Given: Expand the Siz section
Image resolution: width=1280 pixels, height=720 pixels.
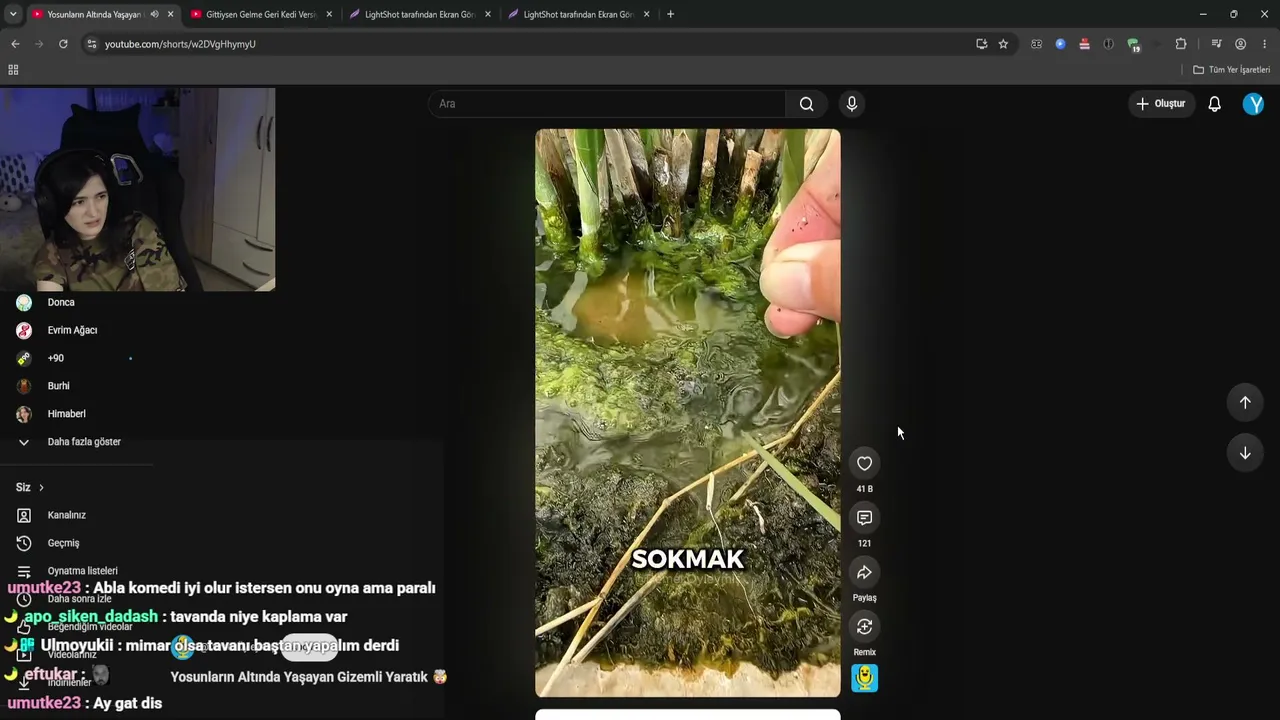Looking at the screenshot, I should (x=30, y=487).
